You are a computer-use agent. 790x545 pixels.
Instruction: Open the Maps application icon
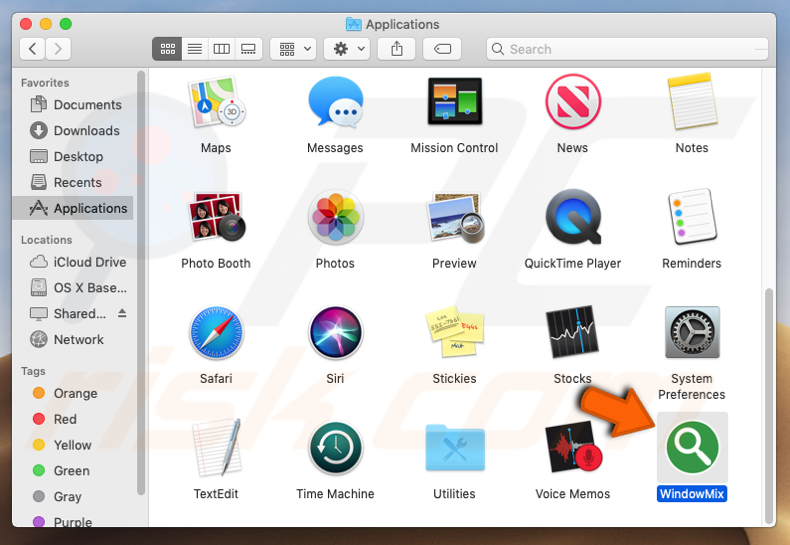click(216, 102)
